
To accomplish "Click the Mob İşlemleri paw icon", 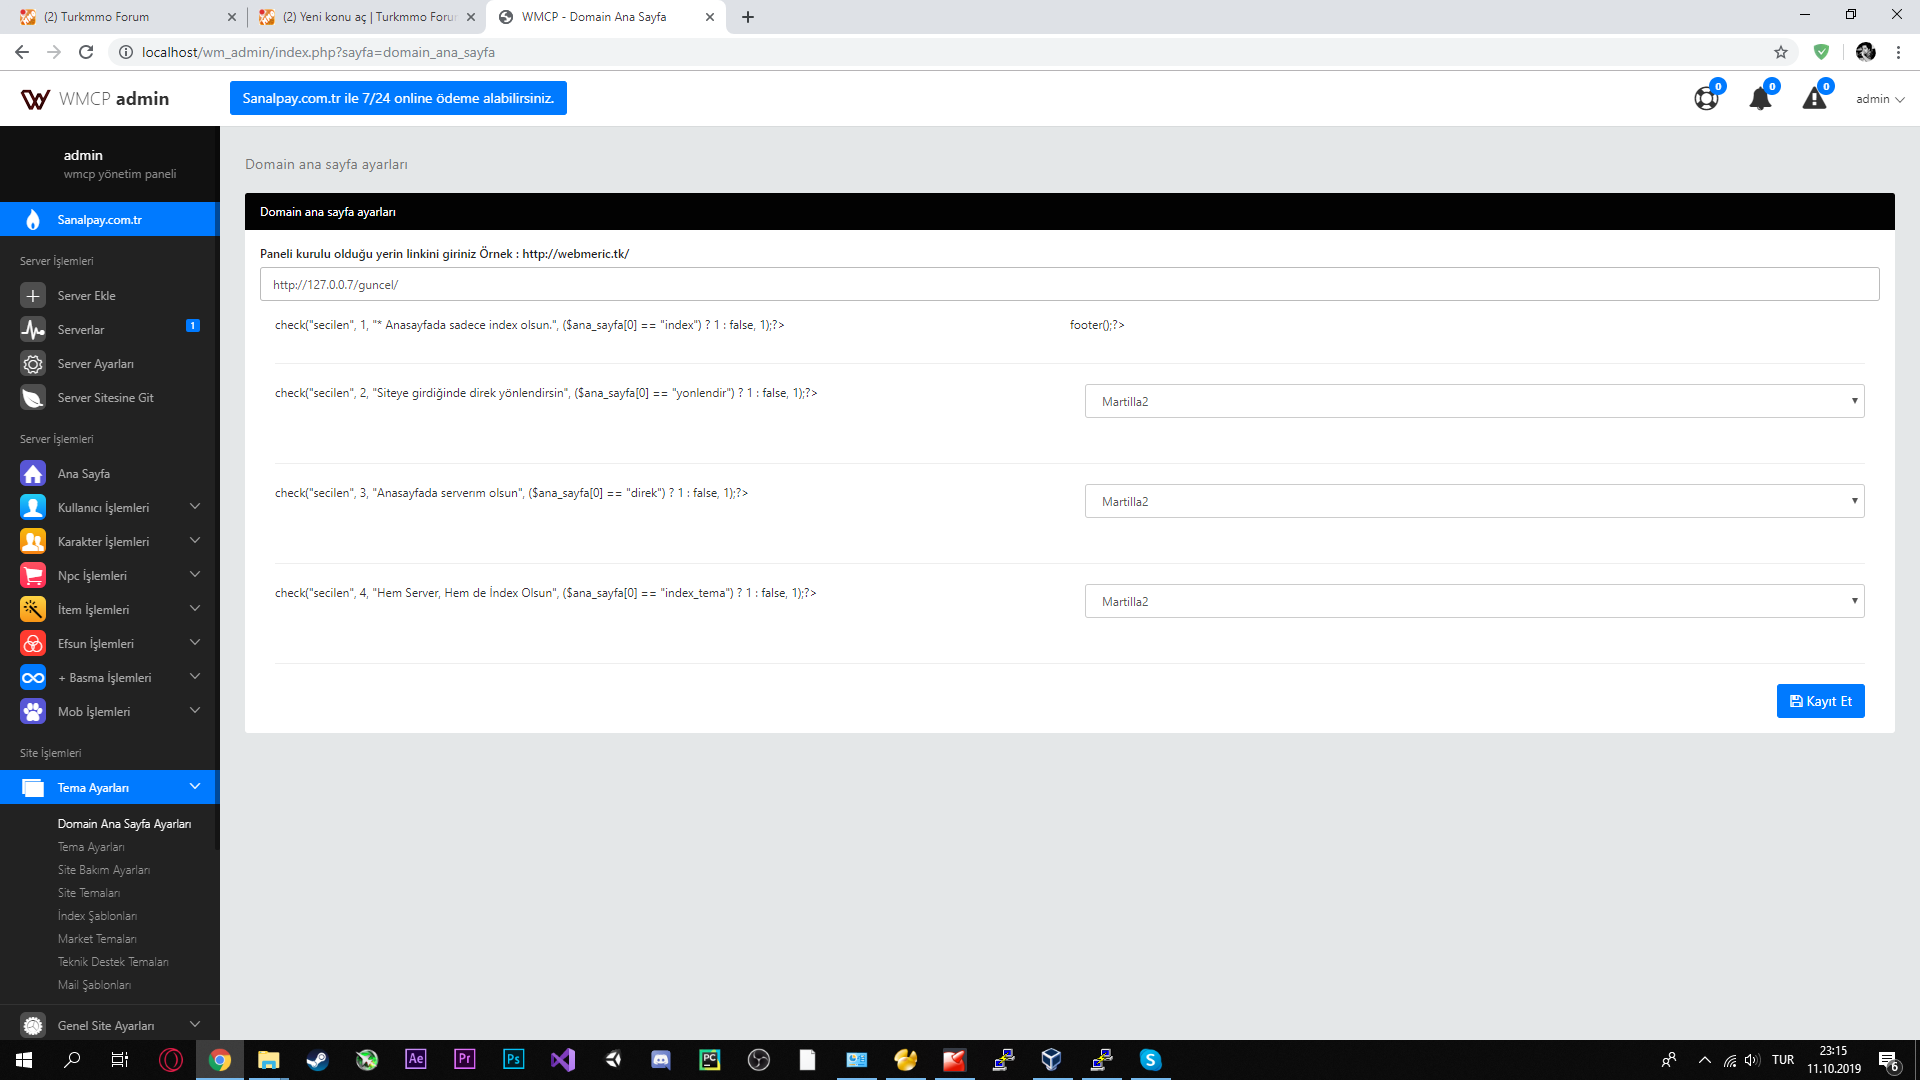I will point(33,712).
